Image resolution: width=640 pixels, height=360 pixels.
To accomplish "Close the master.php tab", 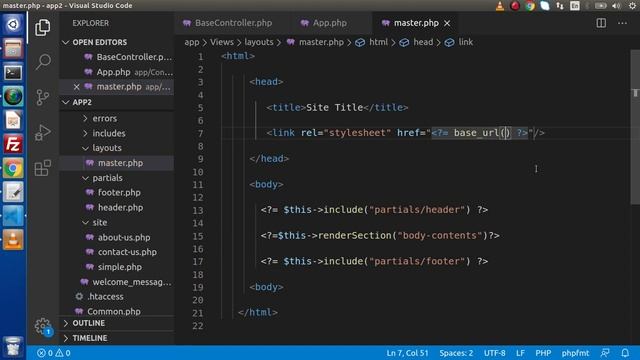I will coord(447,23).
